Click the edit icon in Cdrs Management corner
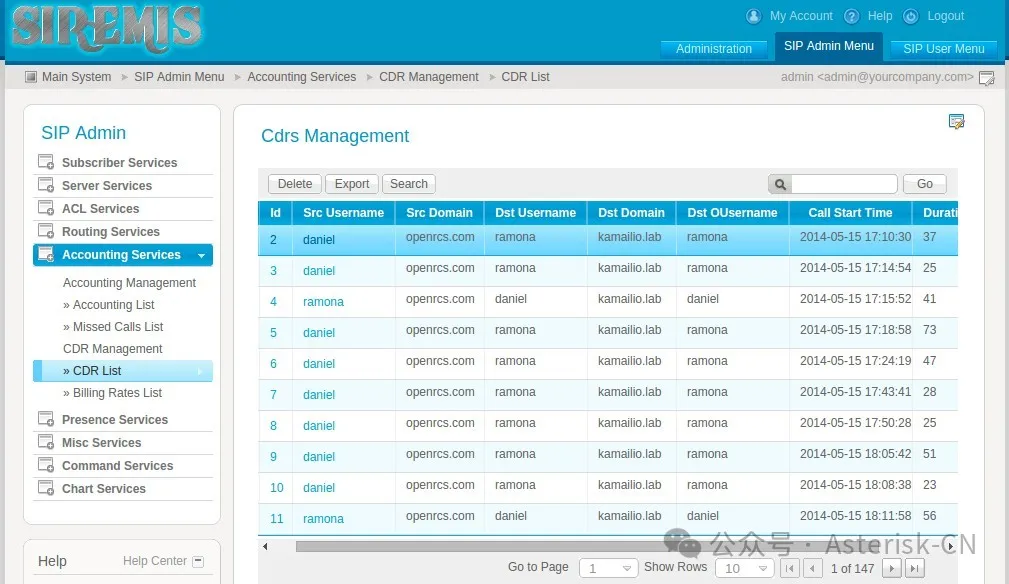This screenshot has width=1009, height=584. pos(956,121)
